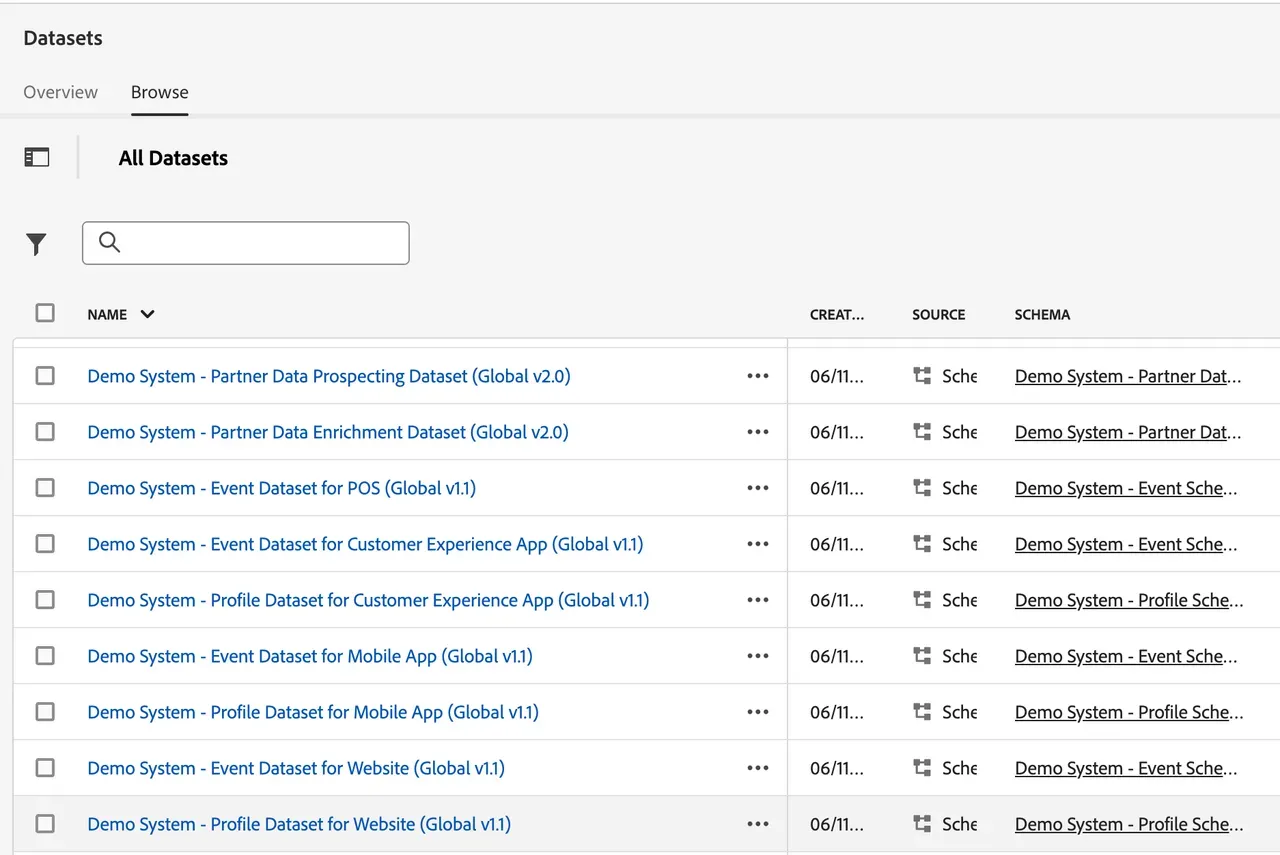
Task: Click the schema source icon for Partner Data Enrichment row
Action: [x=922, y=432]
